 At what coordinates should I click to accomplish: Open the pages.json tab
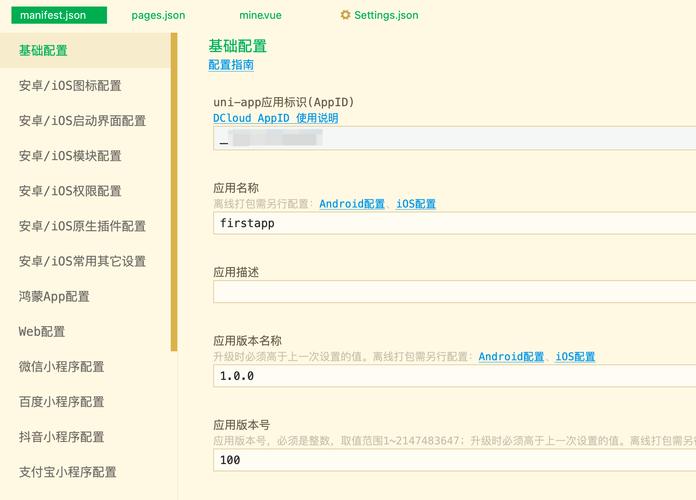click(158, 16)
